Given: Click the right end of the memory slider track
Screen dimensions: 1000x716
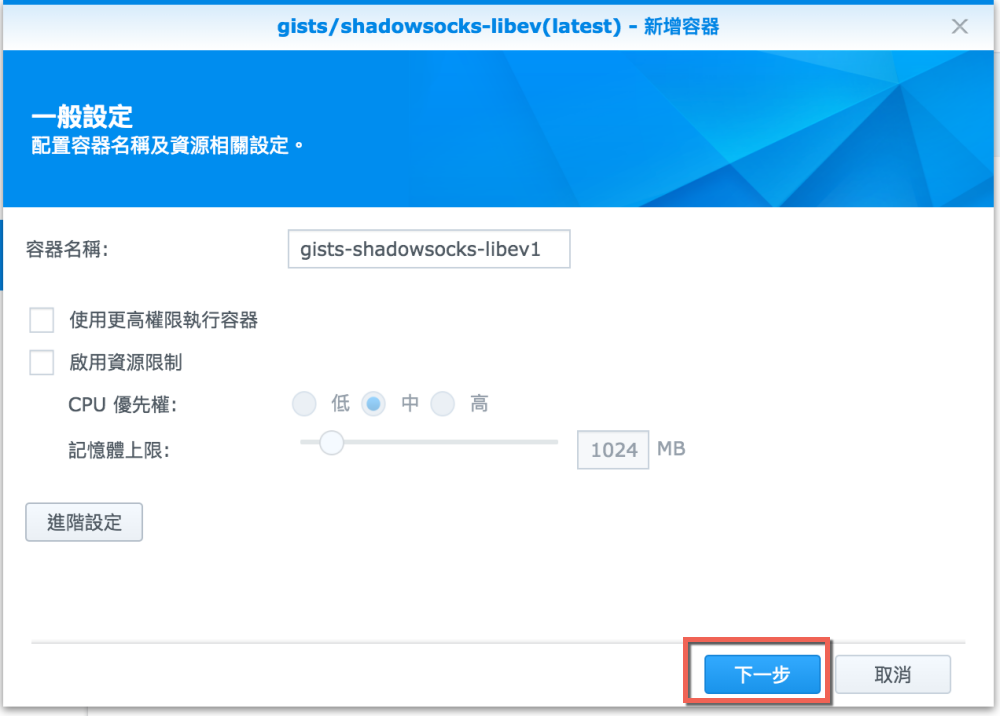Looking at the screenshot, I should pos(554,442).
